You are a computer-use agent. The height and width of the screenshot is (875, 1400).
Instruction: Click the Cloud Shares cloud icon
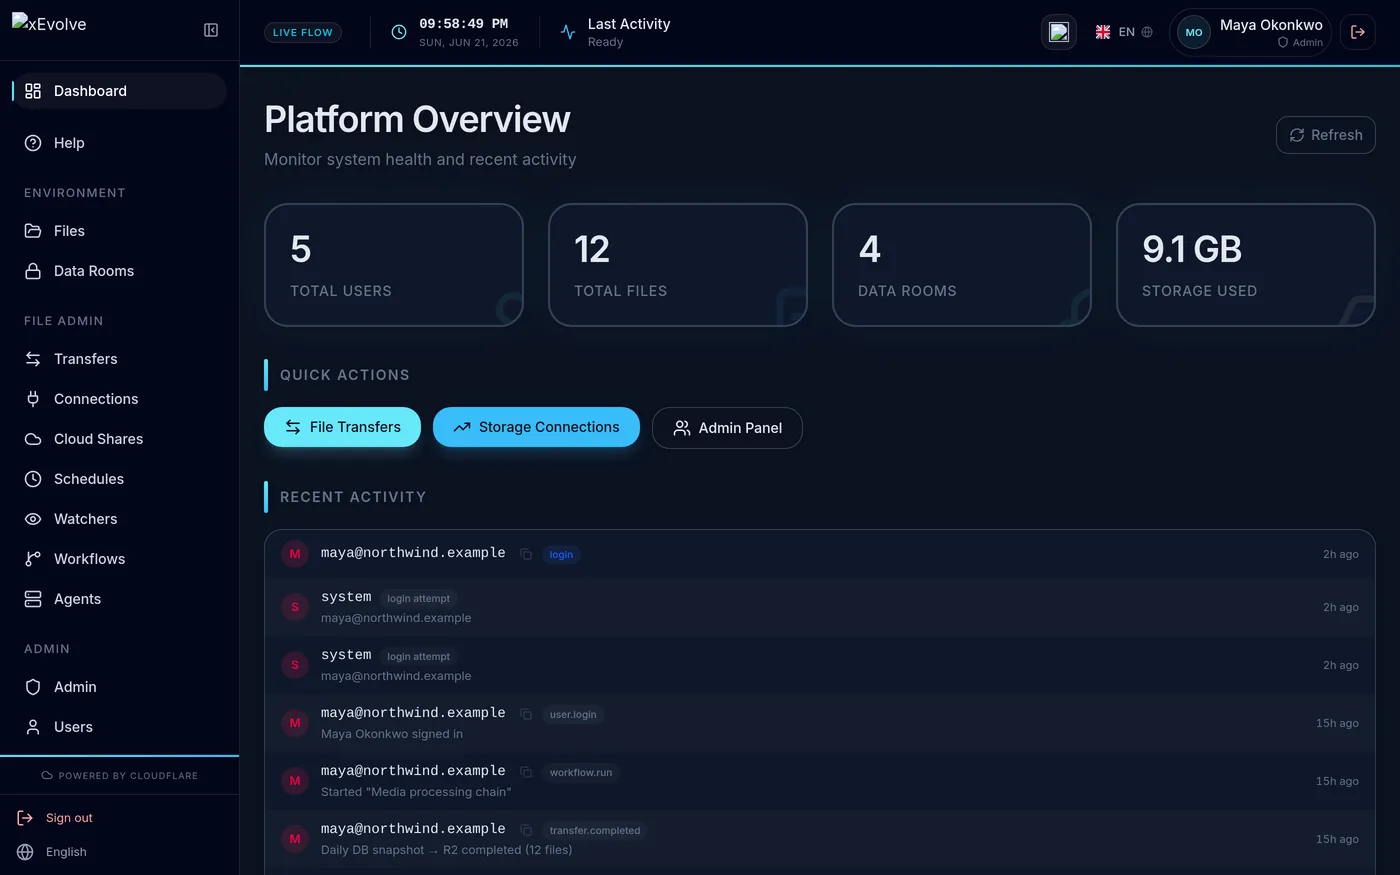click(x=33, y=439)
